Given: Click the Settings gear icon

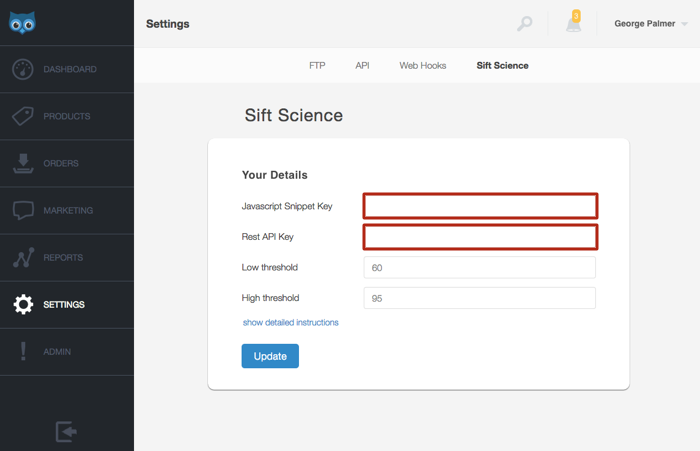Looking at the screenshot, I should pos(23,305).
